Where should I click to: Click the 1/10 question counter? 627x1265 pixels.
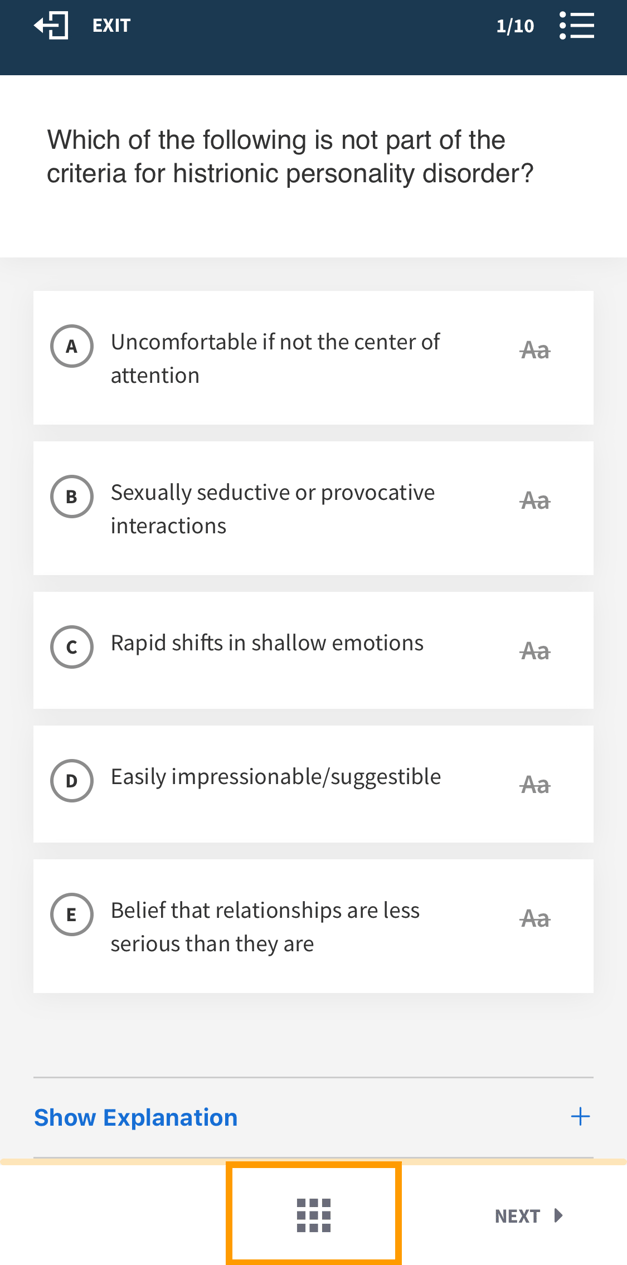click(x=515, y=26)
